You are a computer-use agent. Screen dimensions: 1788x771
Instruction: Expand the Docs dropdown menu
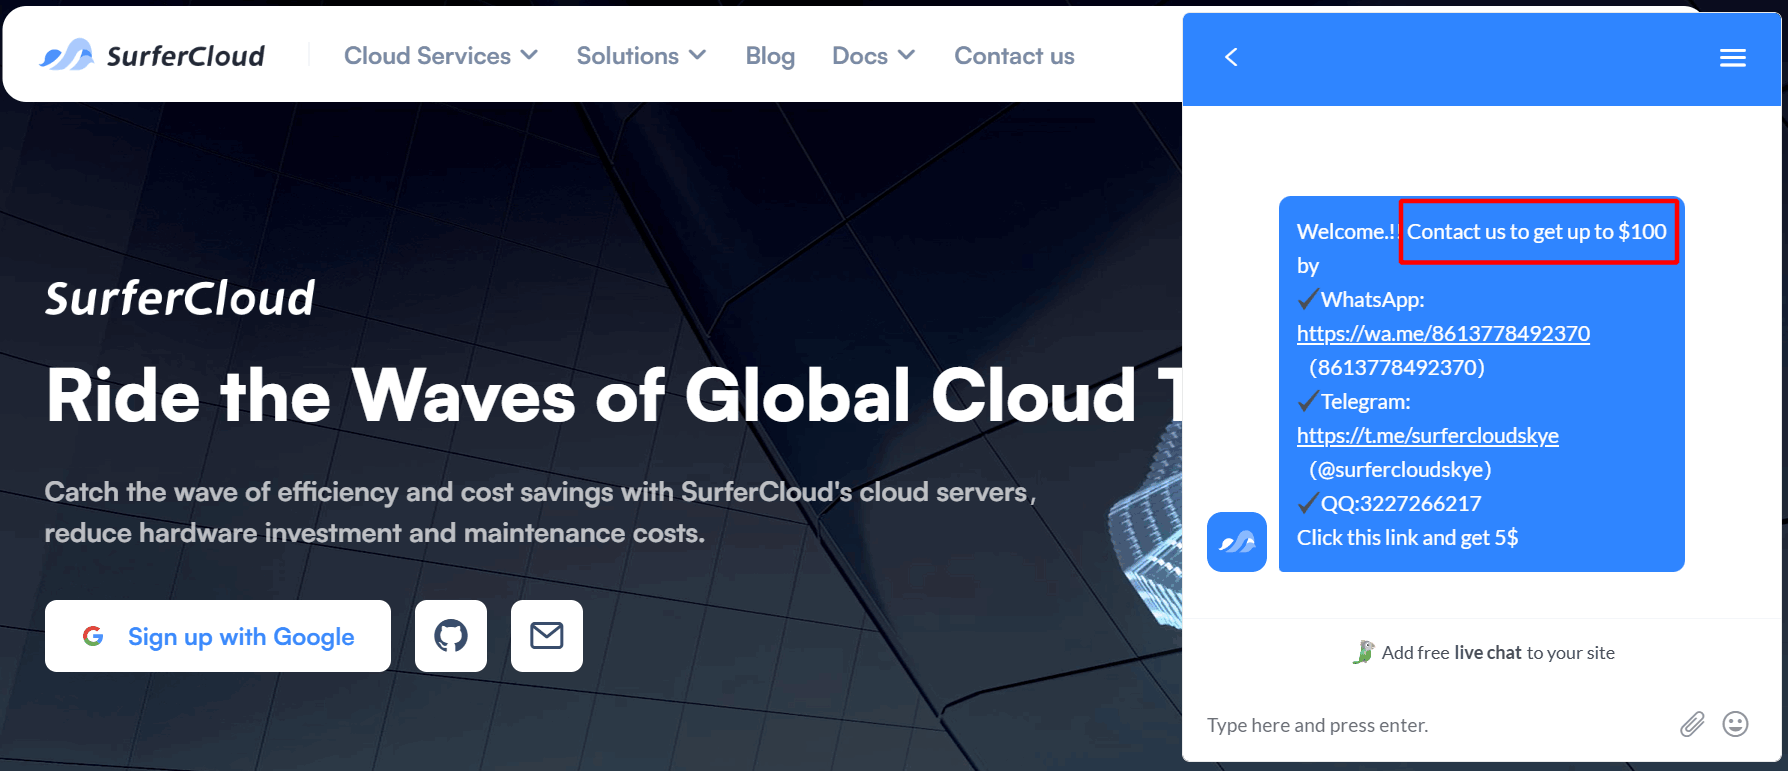click(x=873, y=56)
